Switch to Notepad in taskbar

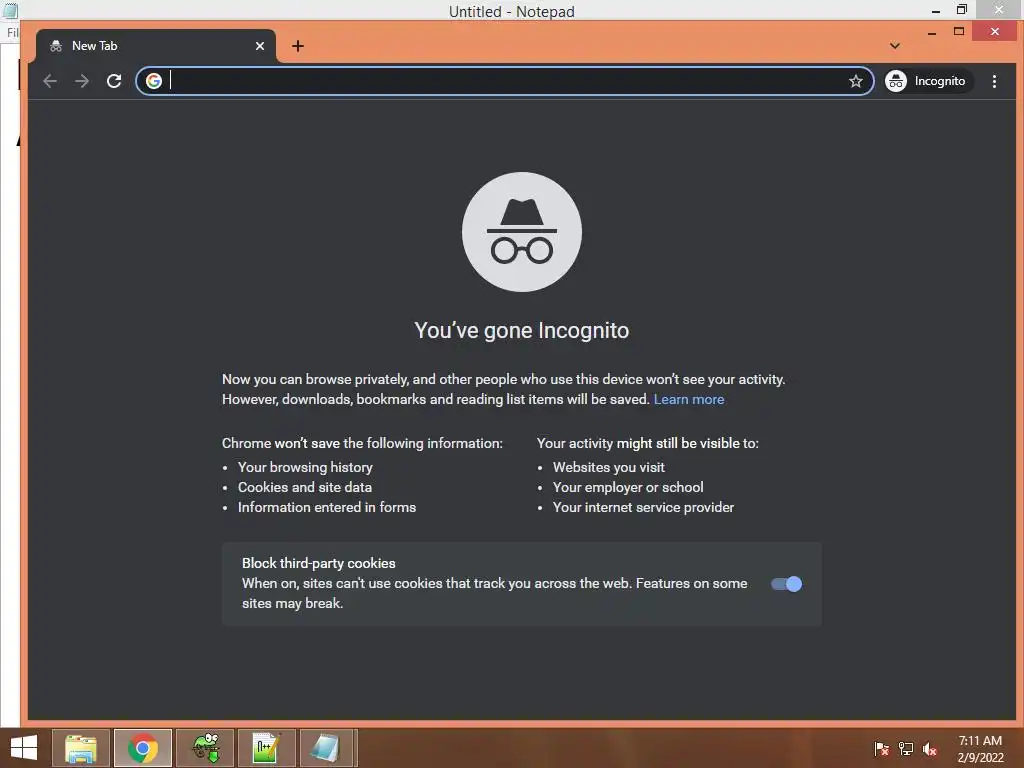click(326, 748)
